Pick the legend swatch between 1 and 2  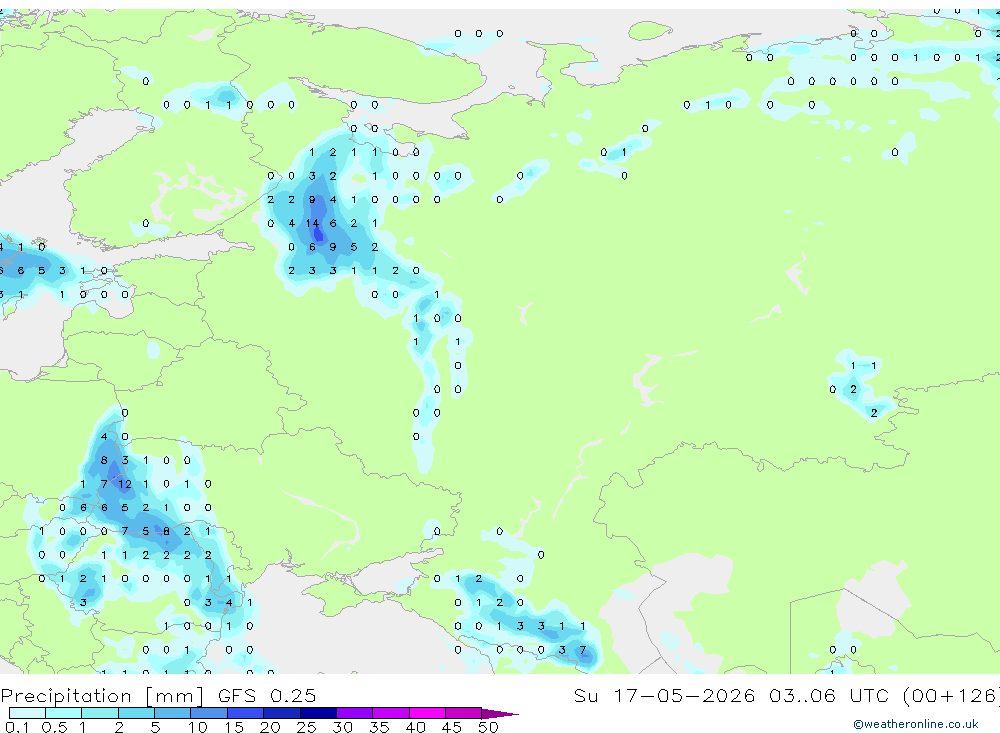point(100,713)
